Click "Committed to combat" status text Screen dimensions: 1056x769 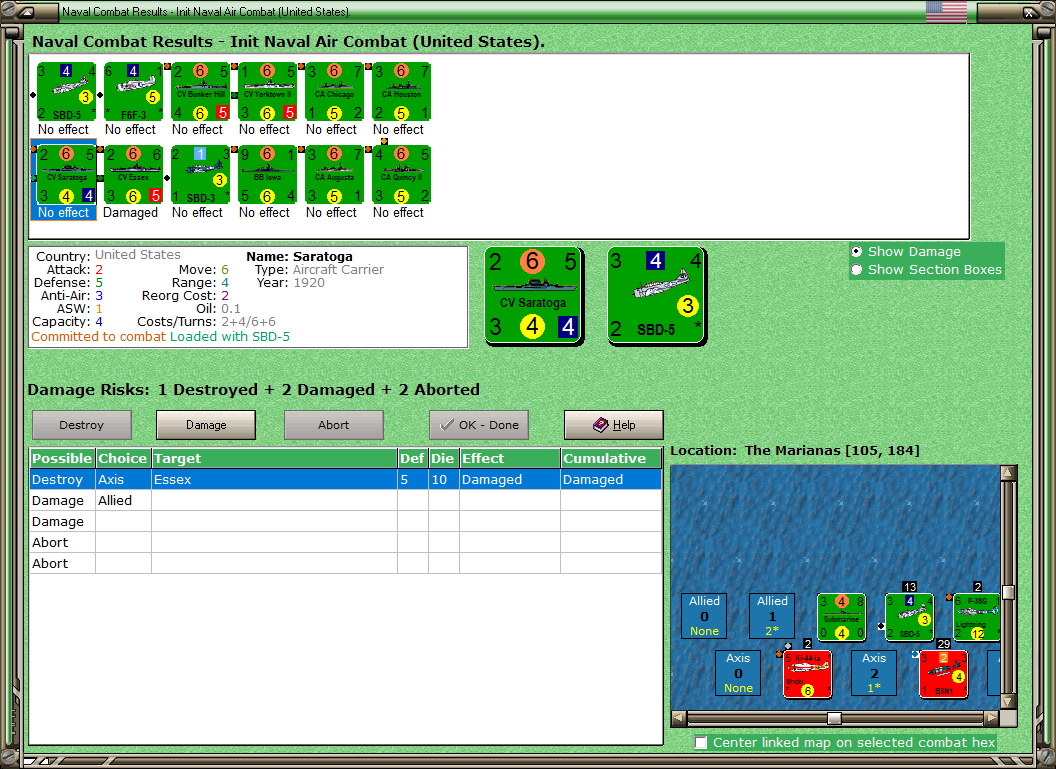(98, 336)
